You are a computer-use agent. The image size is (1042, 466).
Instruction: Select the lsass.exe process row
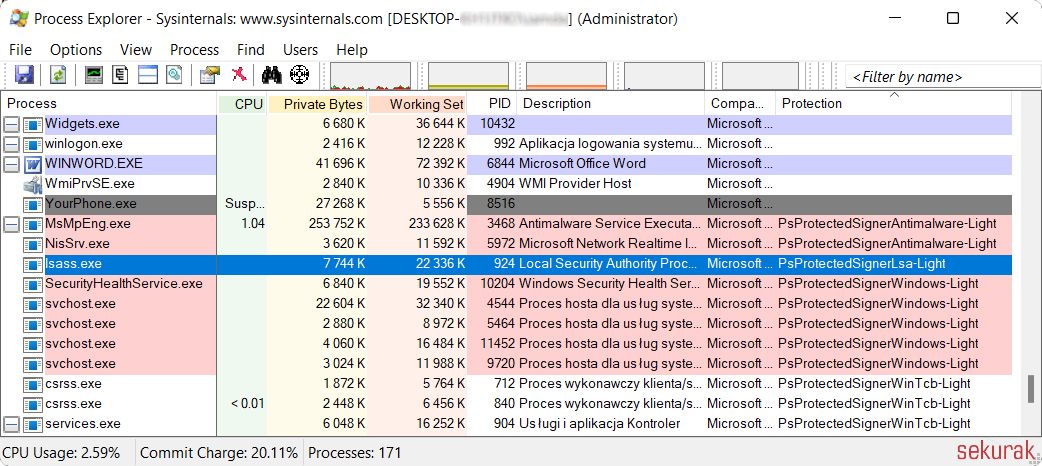click(x=507, y=264)
